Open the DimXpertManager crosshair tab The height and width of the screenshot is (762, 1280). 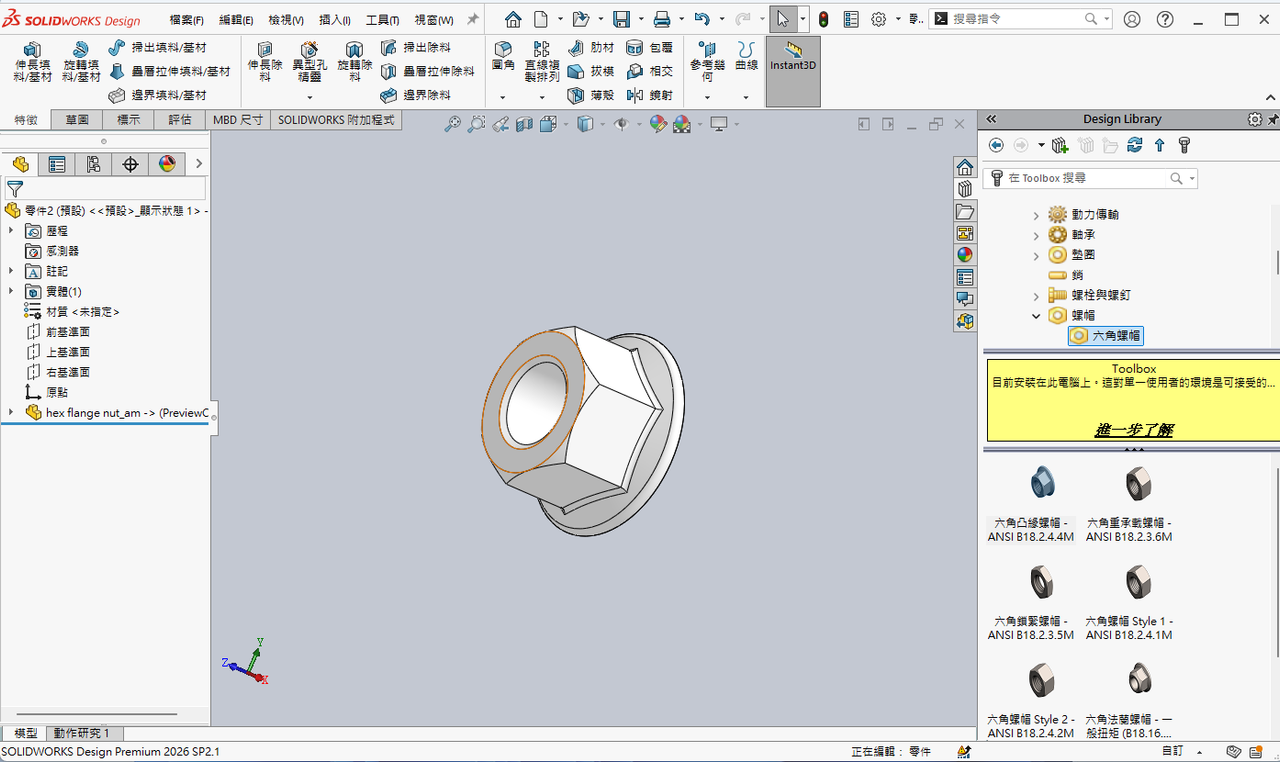pyautogui.click(x=130, y=164)
